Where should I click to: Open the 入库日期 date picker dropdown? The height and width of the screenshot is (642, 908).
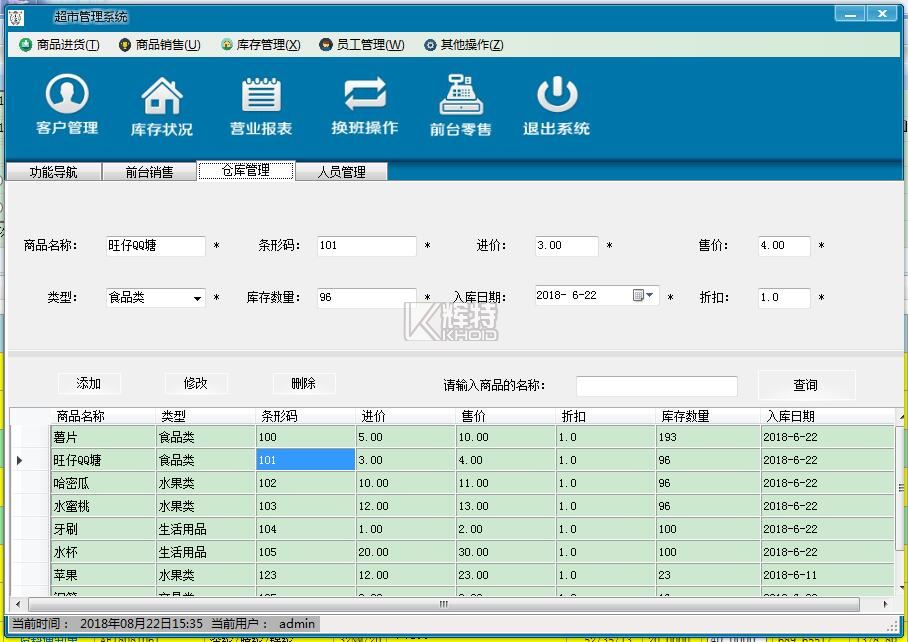tap(650, 295)
